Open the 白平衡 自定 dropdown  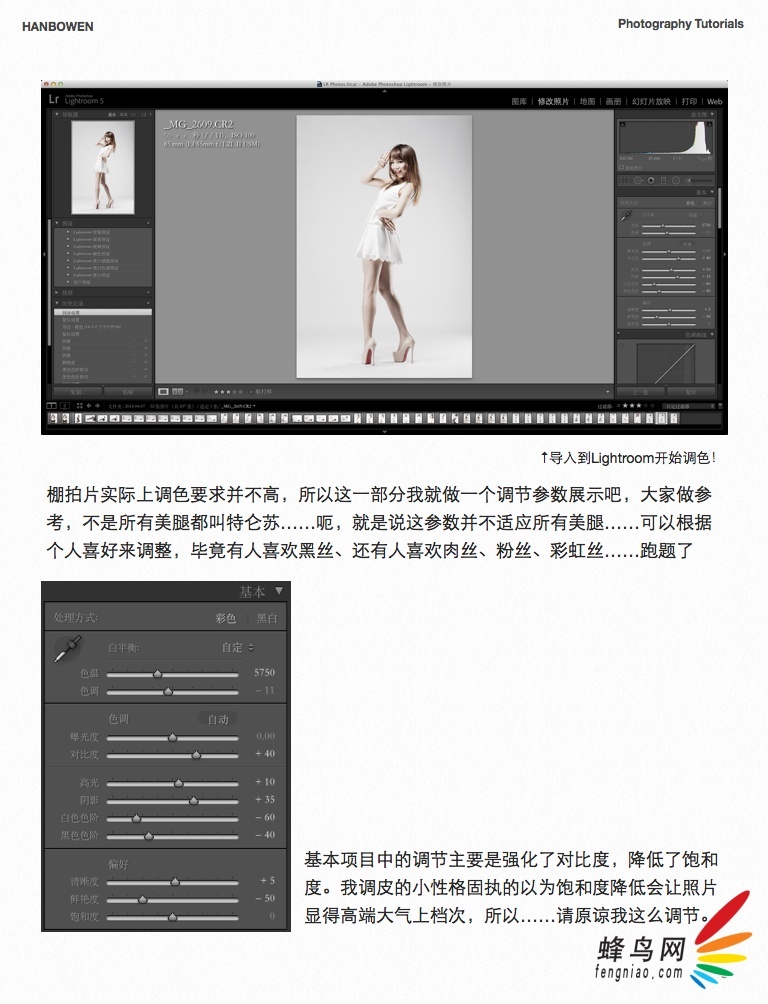tap(236, 648)
